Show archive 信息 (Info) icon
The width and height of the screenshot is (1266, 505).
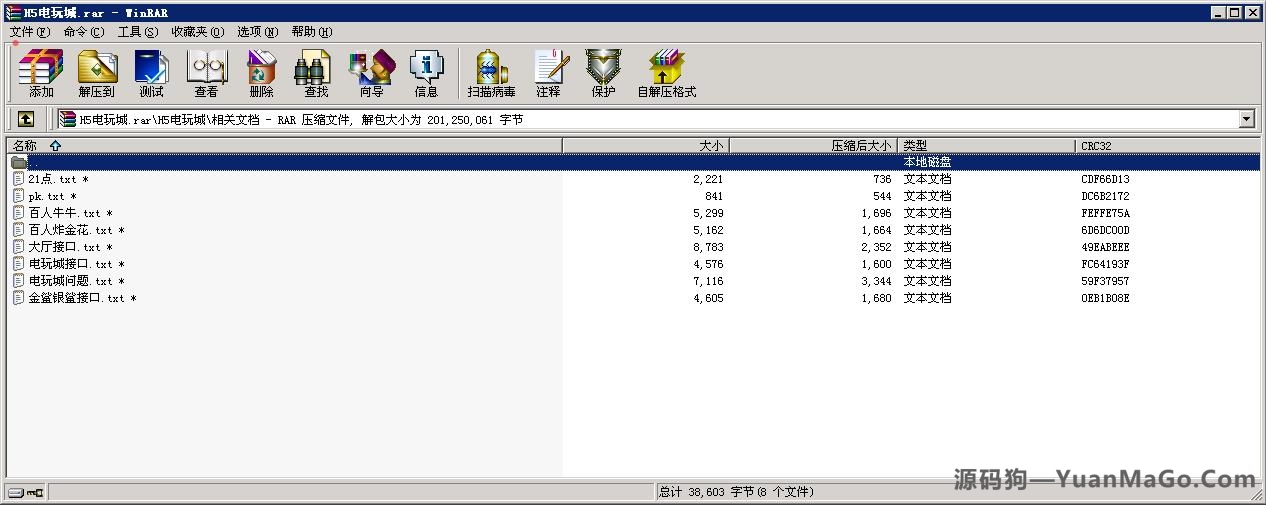[426, 74]
